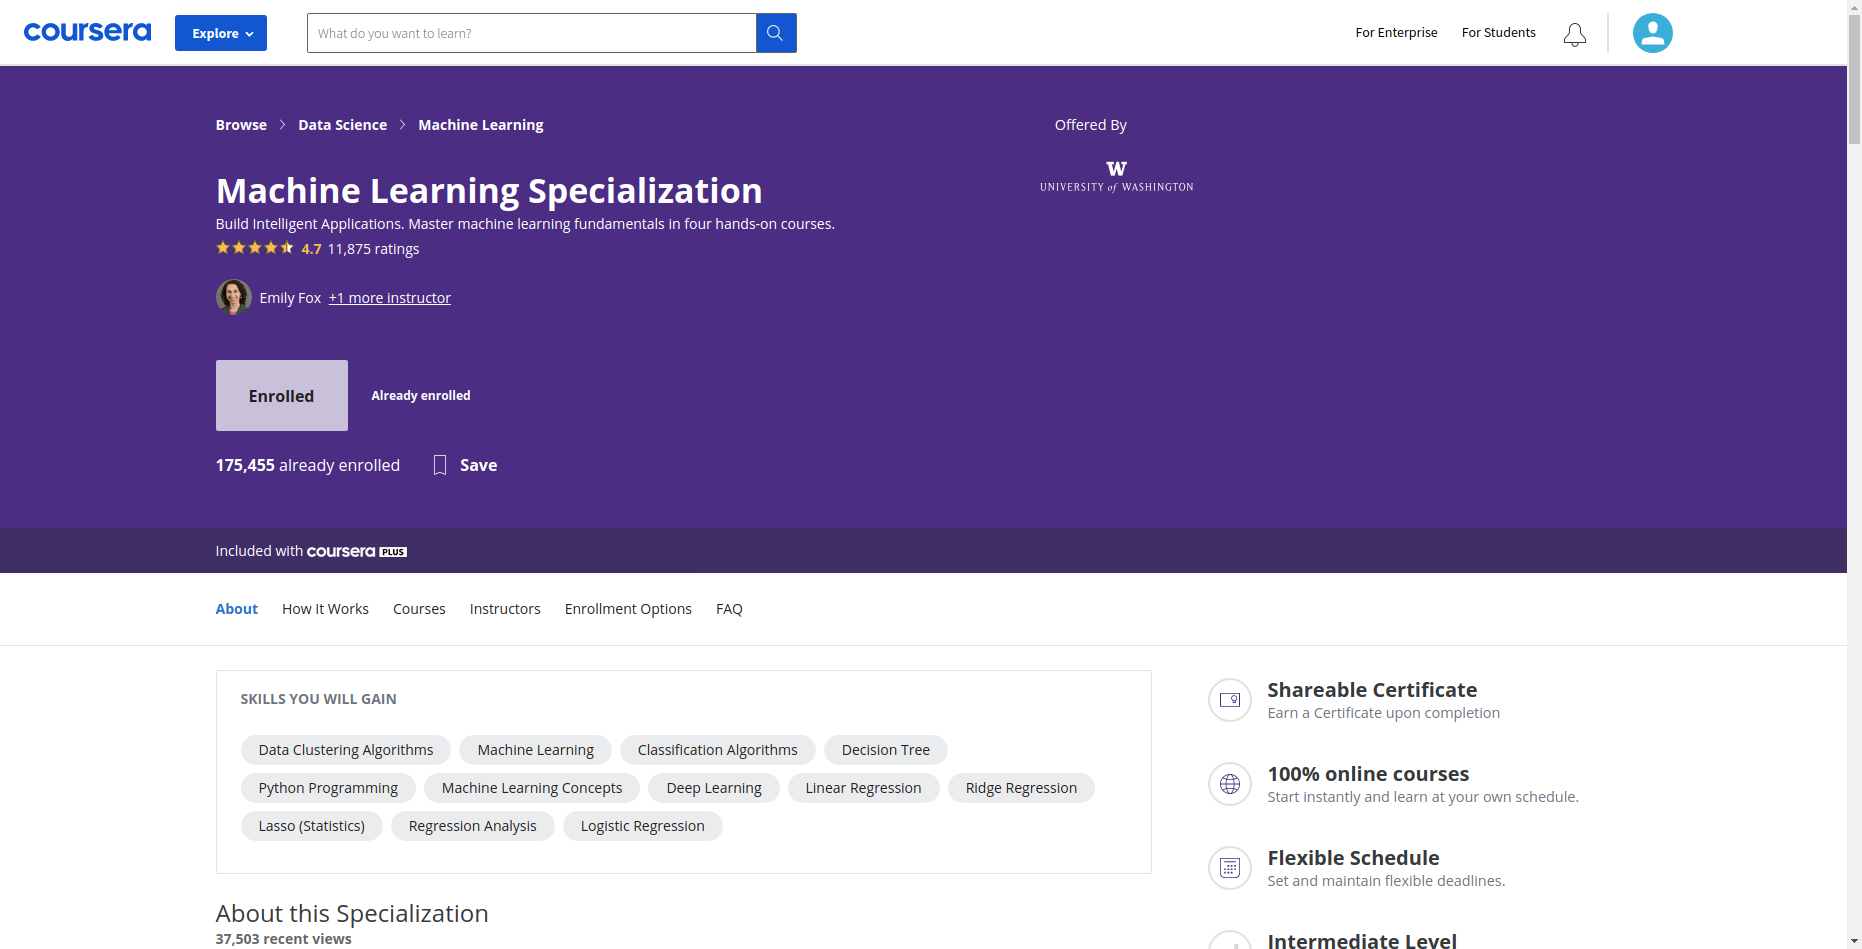Click '11,875 ratings' text
This screenshot has height=949, width=1862.
pos(373,249)
